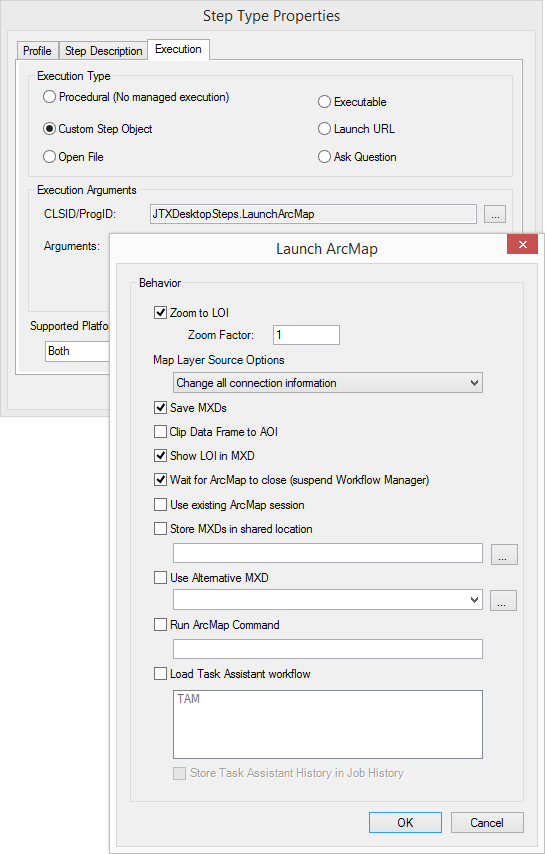The height and width of the screenshot is (854, 545).
Task: Choose the Custom Step Object radio button
Action: (x=50, y=129)
